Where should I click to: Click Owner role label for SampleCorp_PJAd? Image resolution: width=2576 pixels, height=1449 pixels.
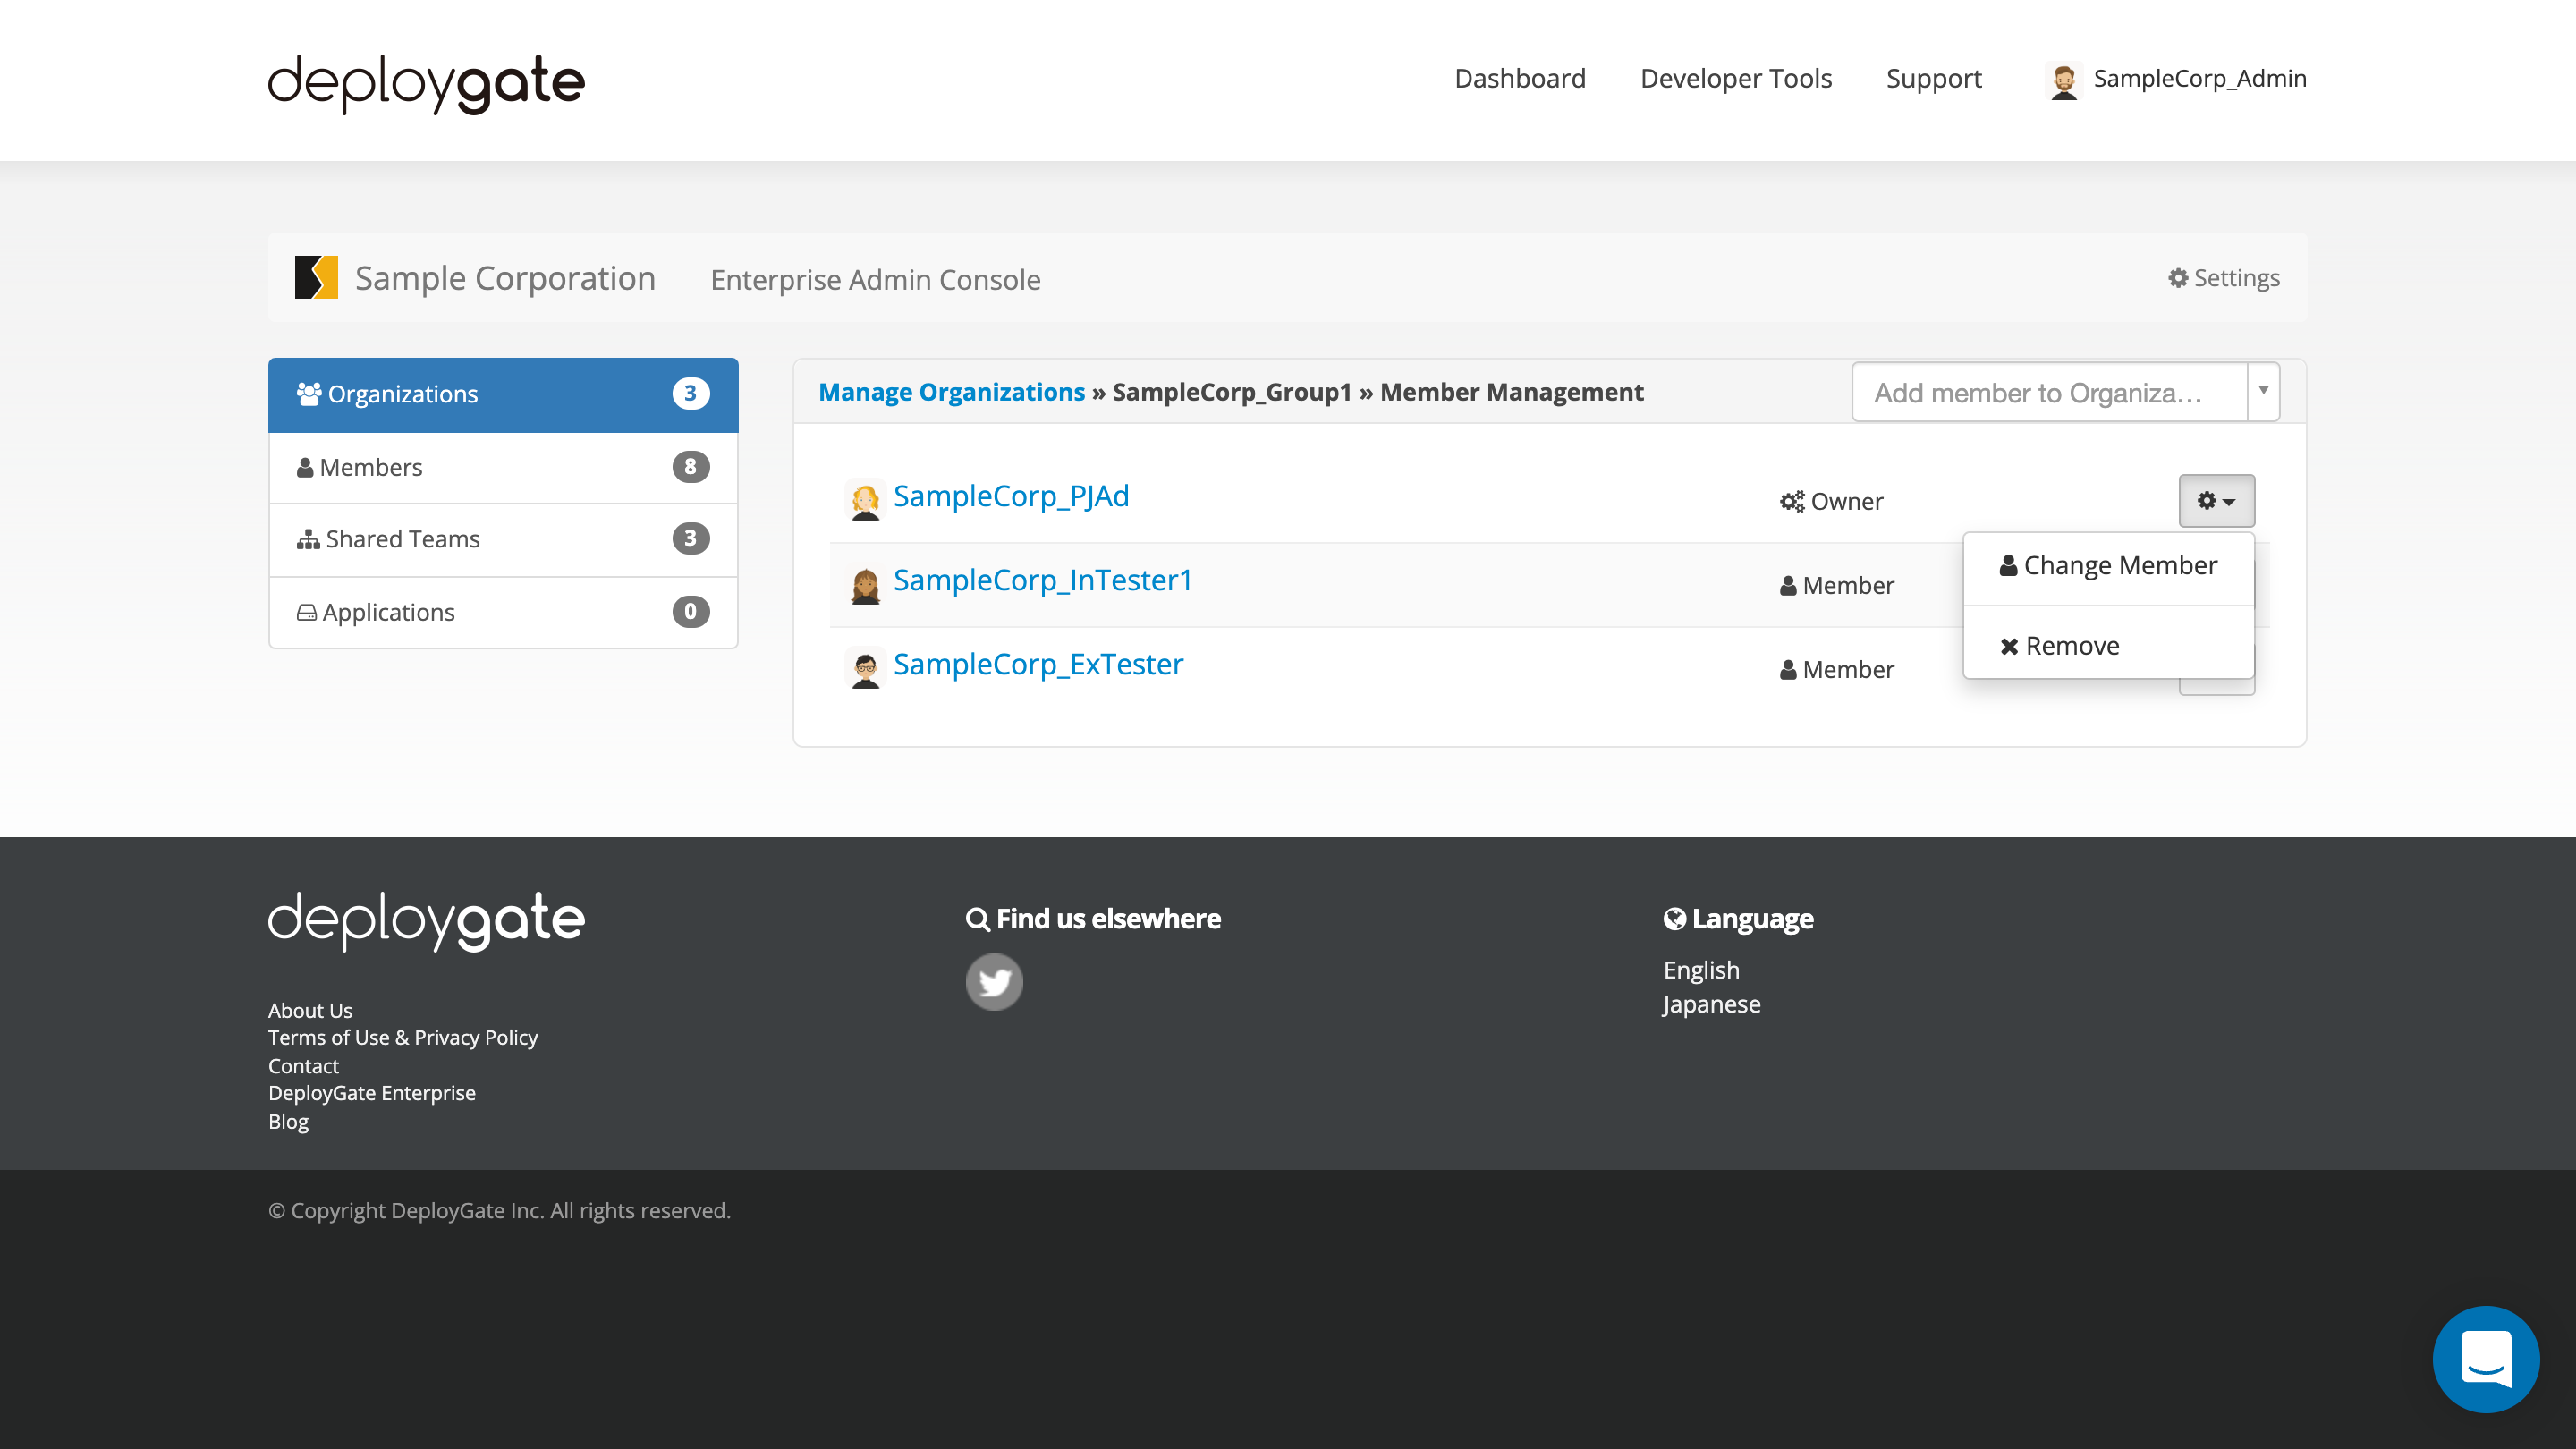tap(1832, 501)
